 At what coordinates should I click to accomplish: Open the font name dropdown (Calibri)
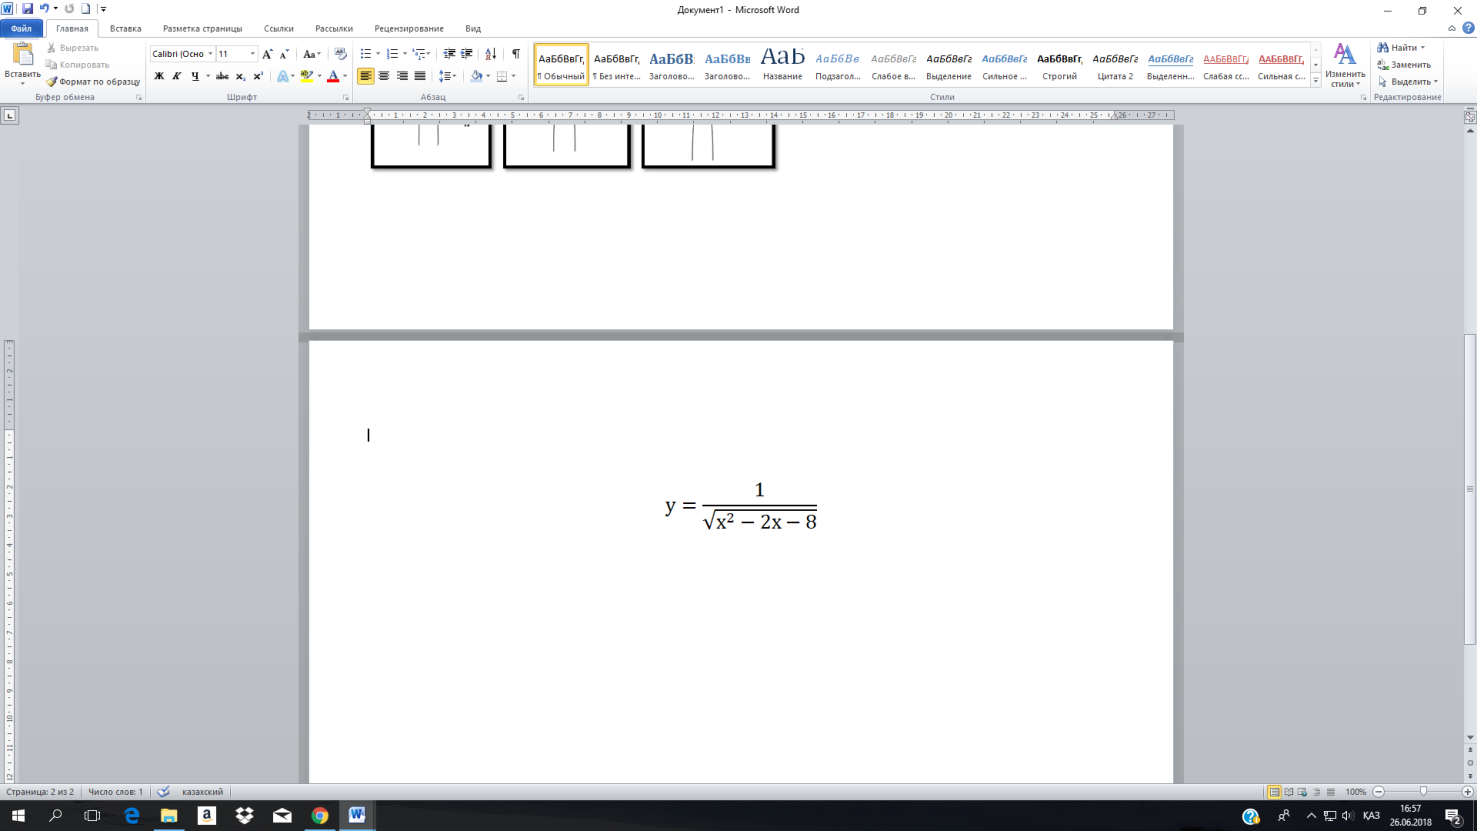tap(210, 54)
